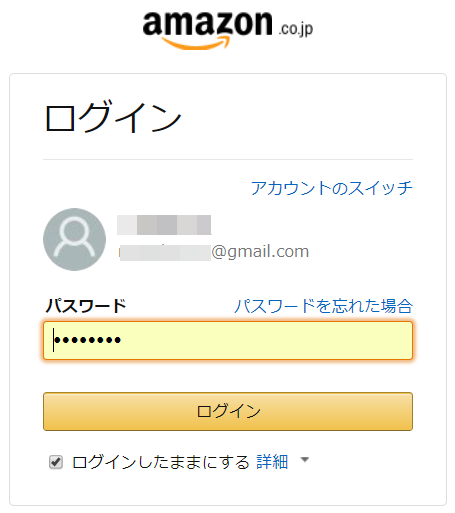Open the 詳細 details link

[x=272, y=462]
